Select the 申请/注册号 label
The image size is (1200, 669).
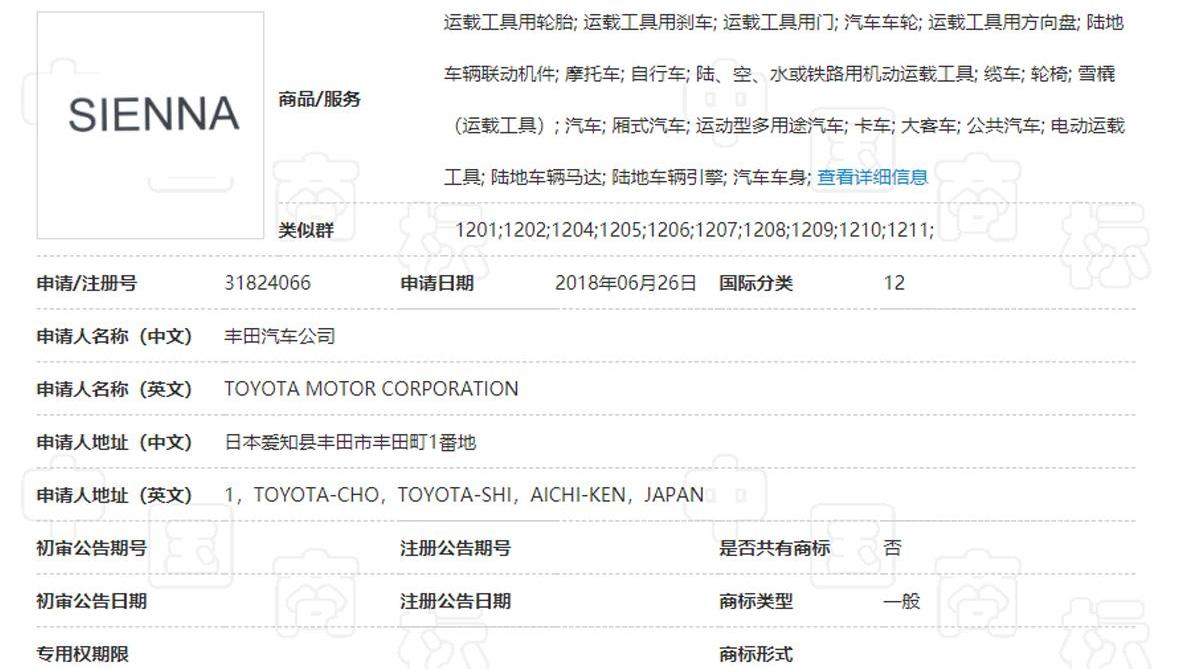87,283
